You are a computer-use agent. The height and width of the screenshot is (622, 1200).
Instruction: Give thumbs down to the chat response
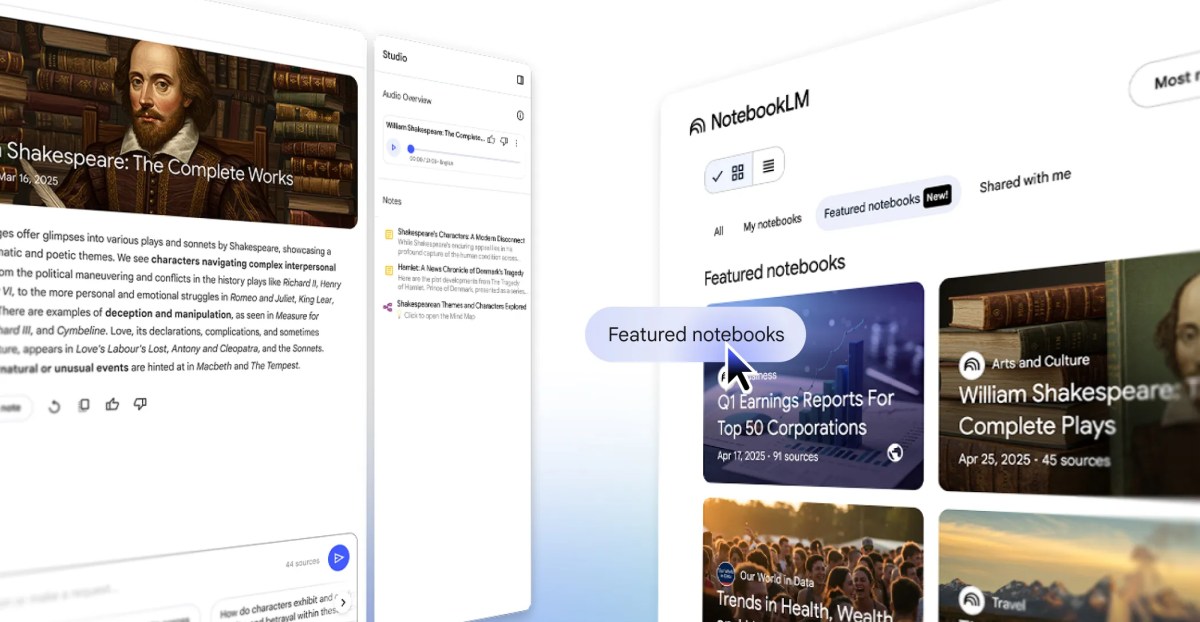click(140, 403)
